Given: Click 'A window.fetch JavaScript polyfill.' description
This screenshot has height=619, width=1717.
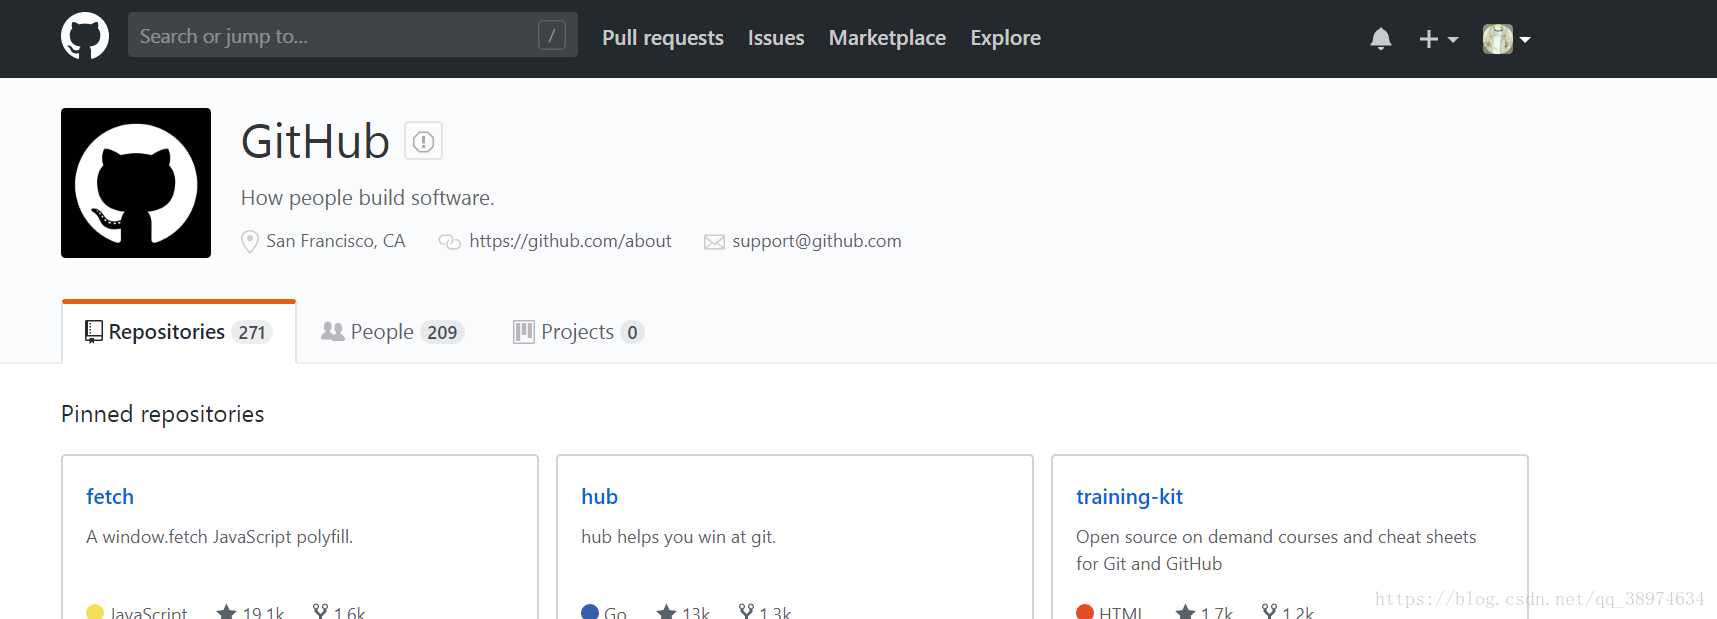Looking at the screenshot, I should tap(219, 537).
